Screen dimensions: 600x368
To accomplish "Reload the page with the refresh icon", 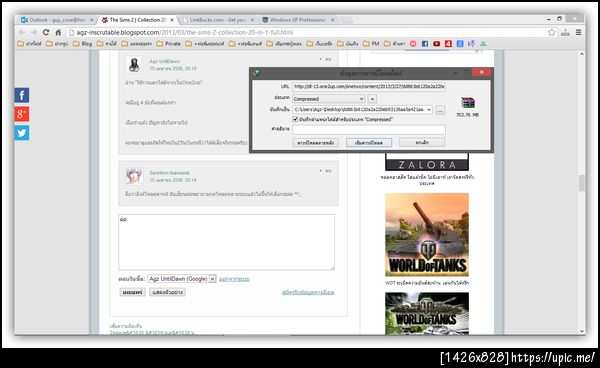I will 46,33.
